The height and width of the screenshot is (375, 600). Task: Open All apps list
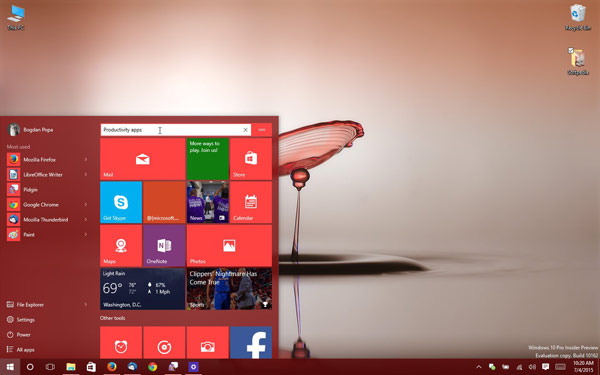21,349
